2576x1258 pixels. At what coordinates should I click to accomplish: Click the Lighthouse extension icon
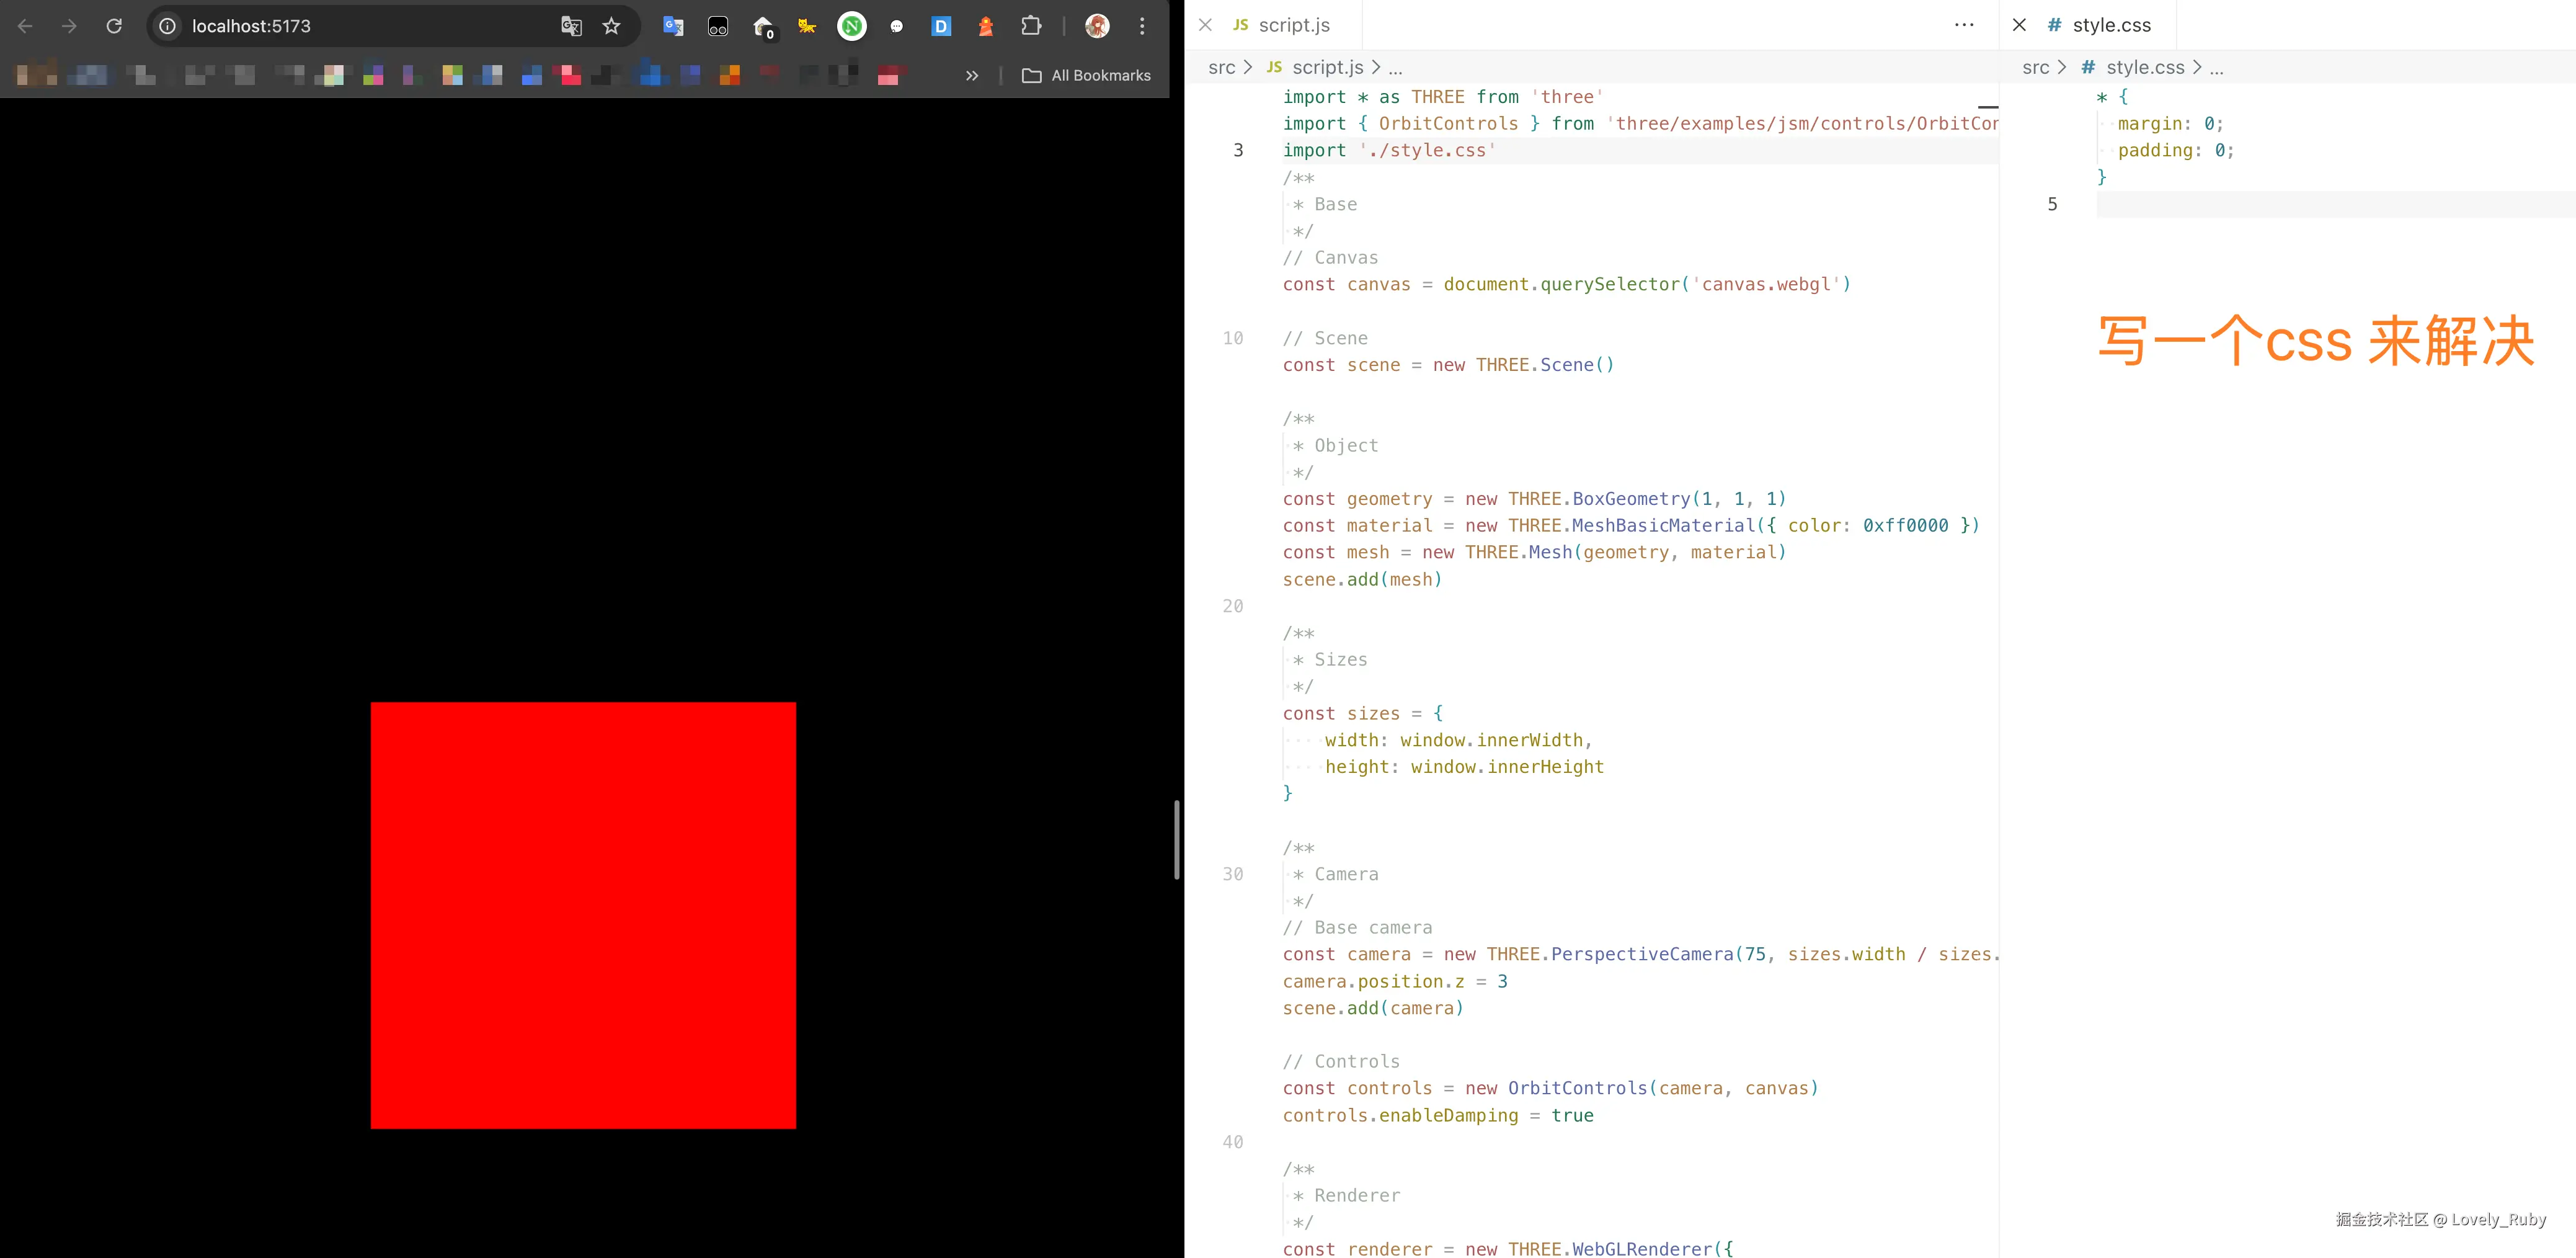(x=985, y=26)
